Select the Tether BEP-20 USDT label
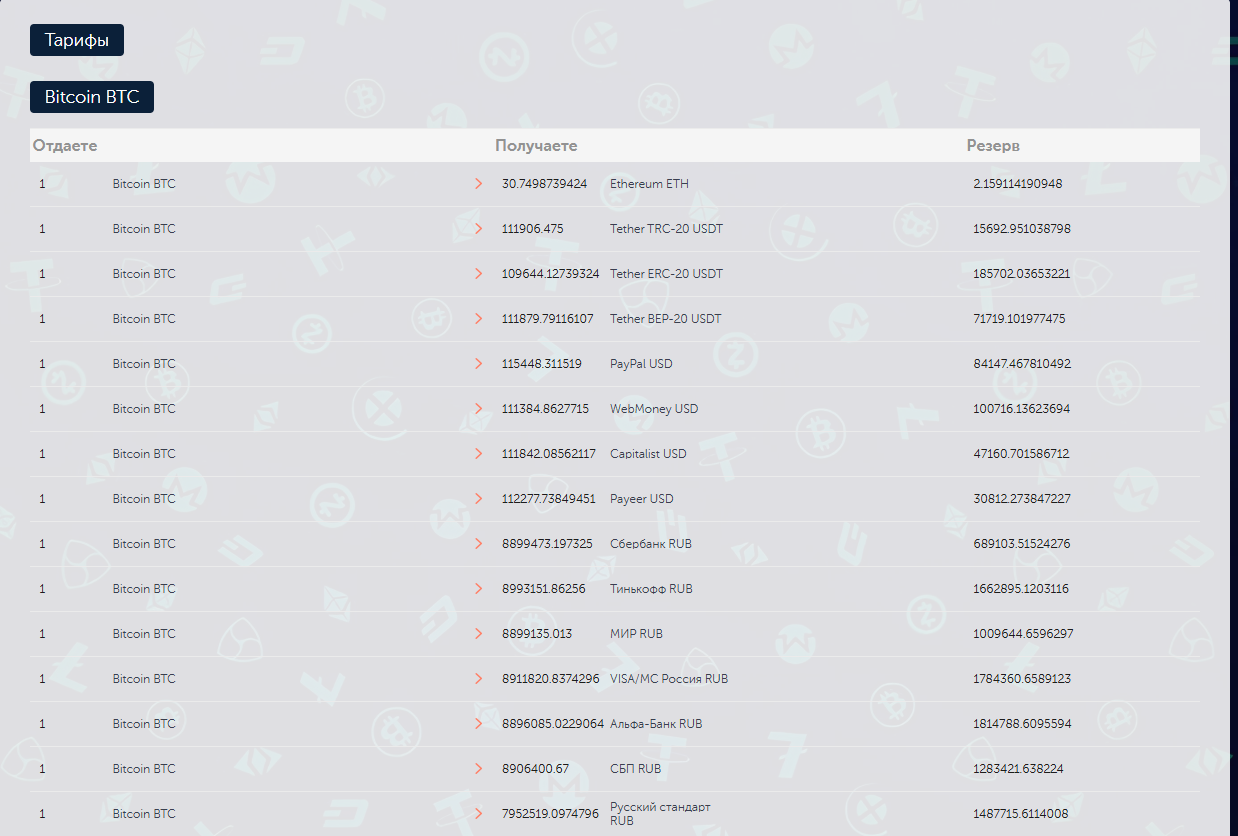This screenshot has width=1238, height=836. tap(665, 319)
